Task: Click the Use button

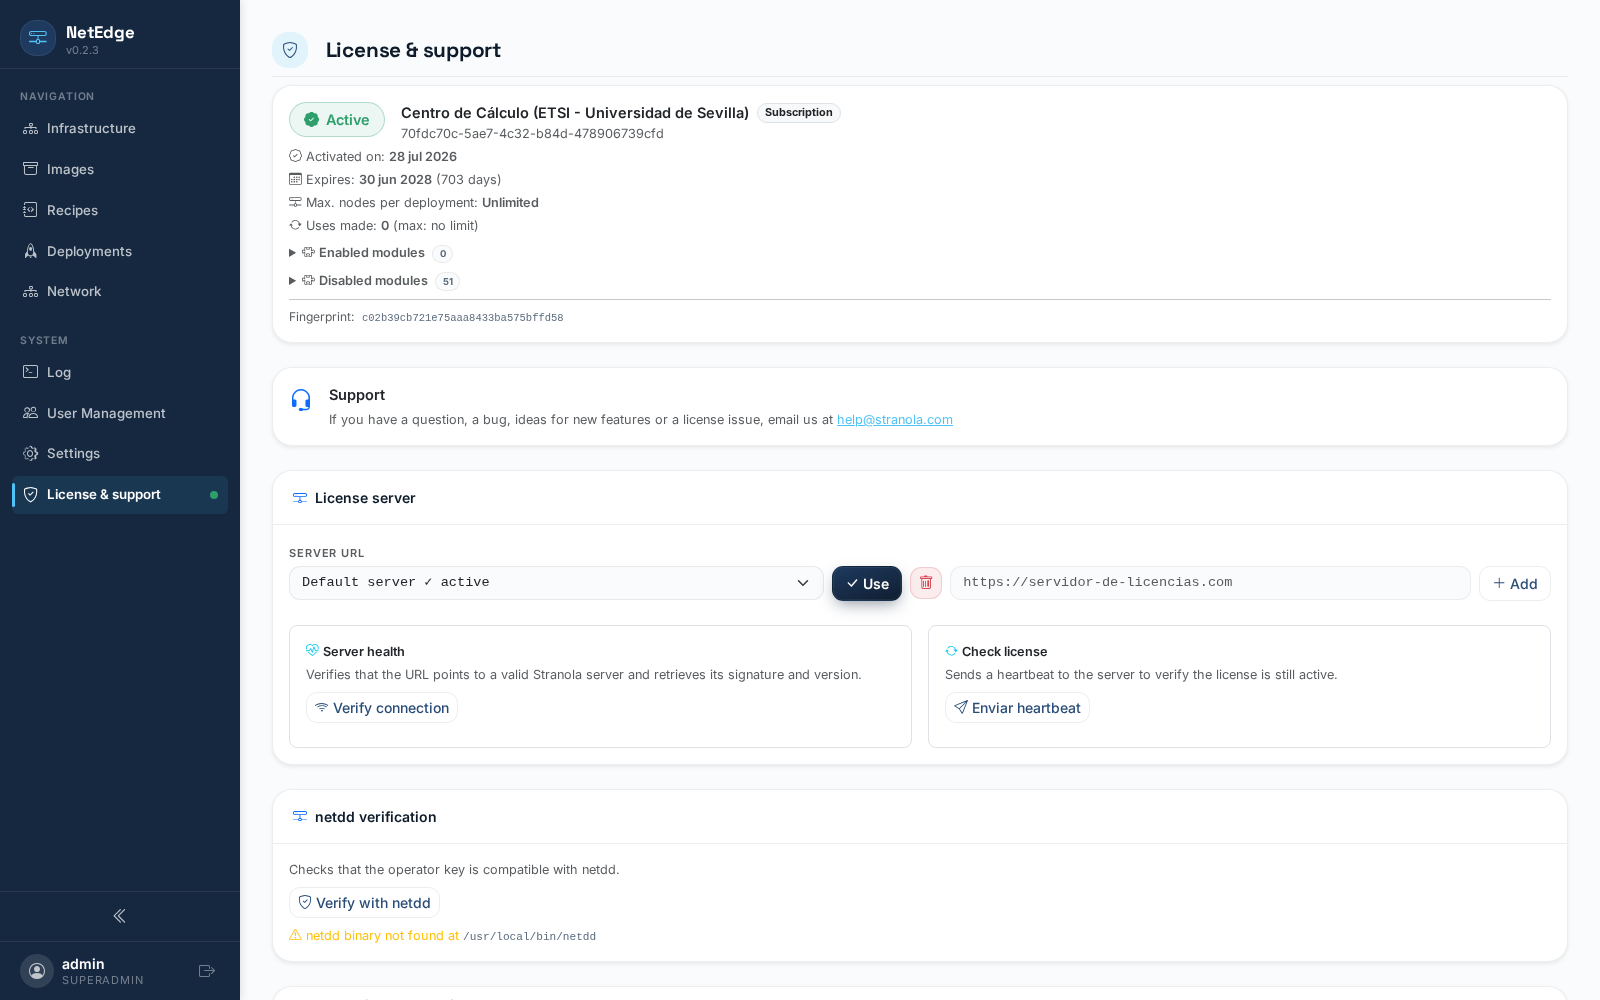Action: (867, 584)
